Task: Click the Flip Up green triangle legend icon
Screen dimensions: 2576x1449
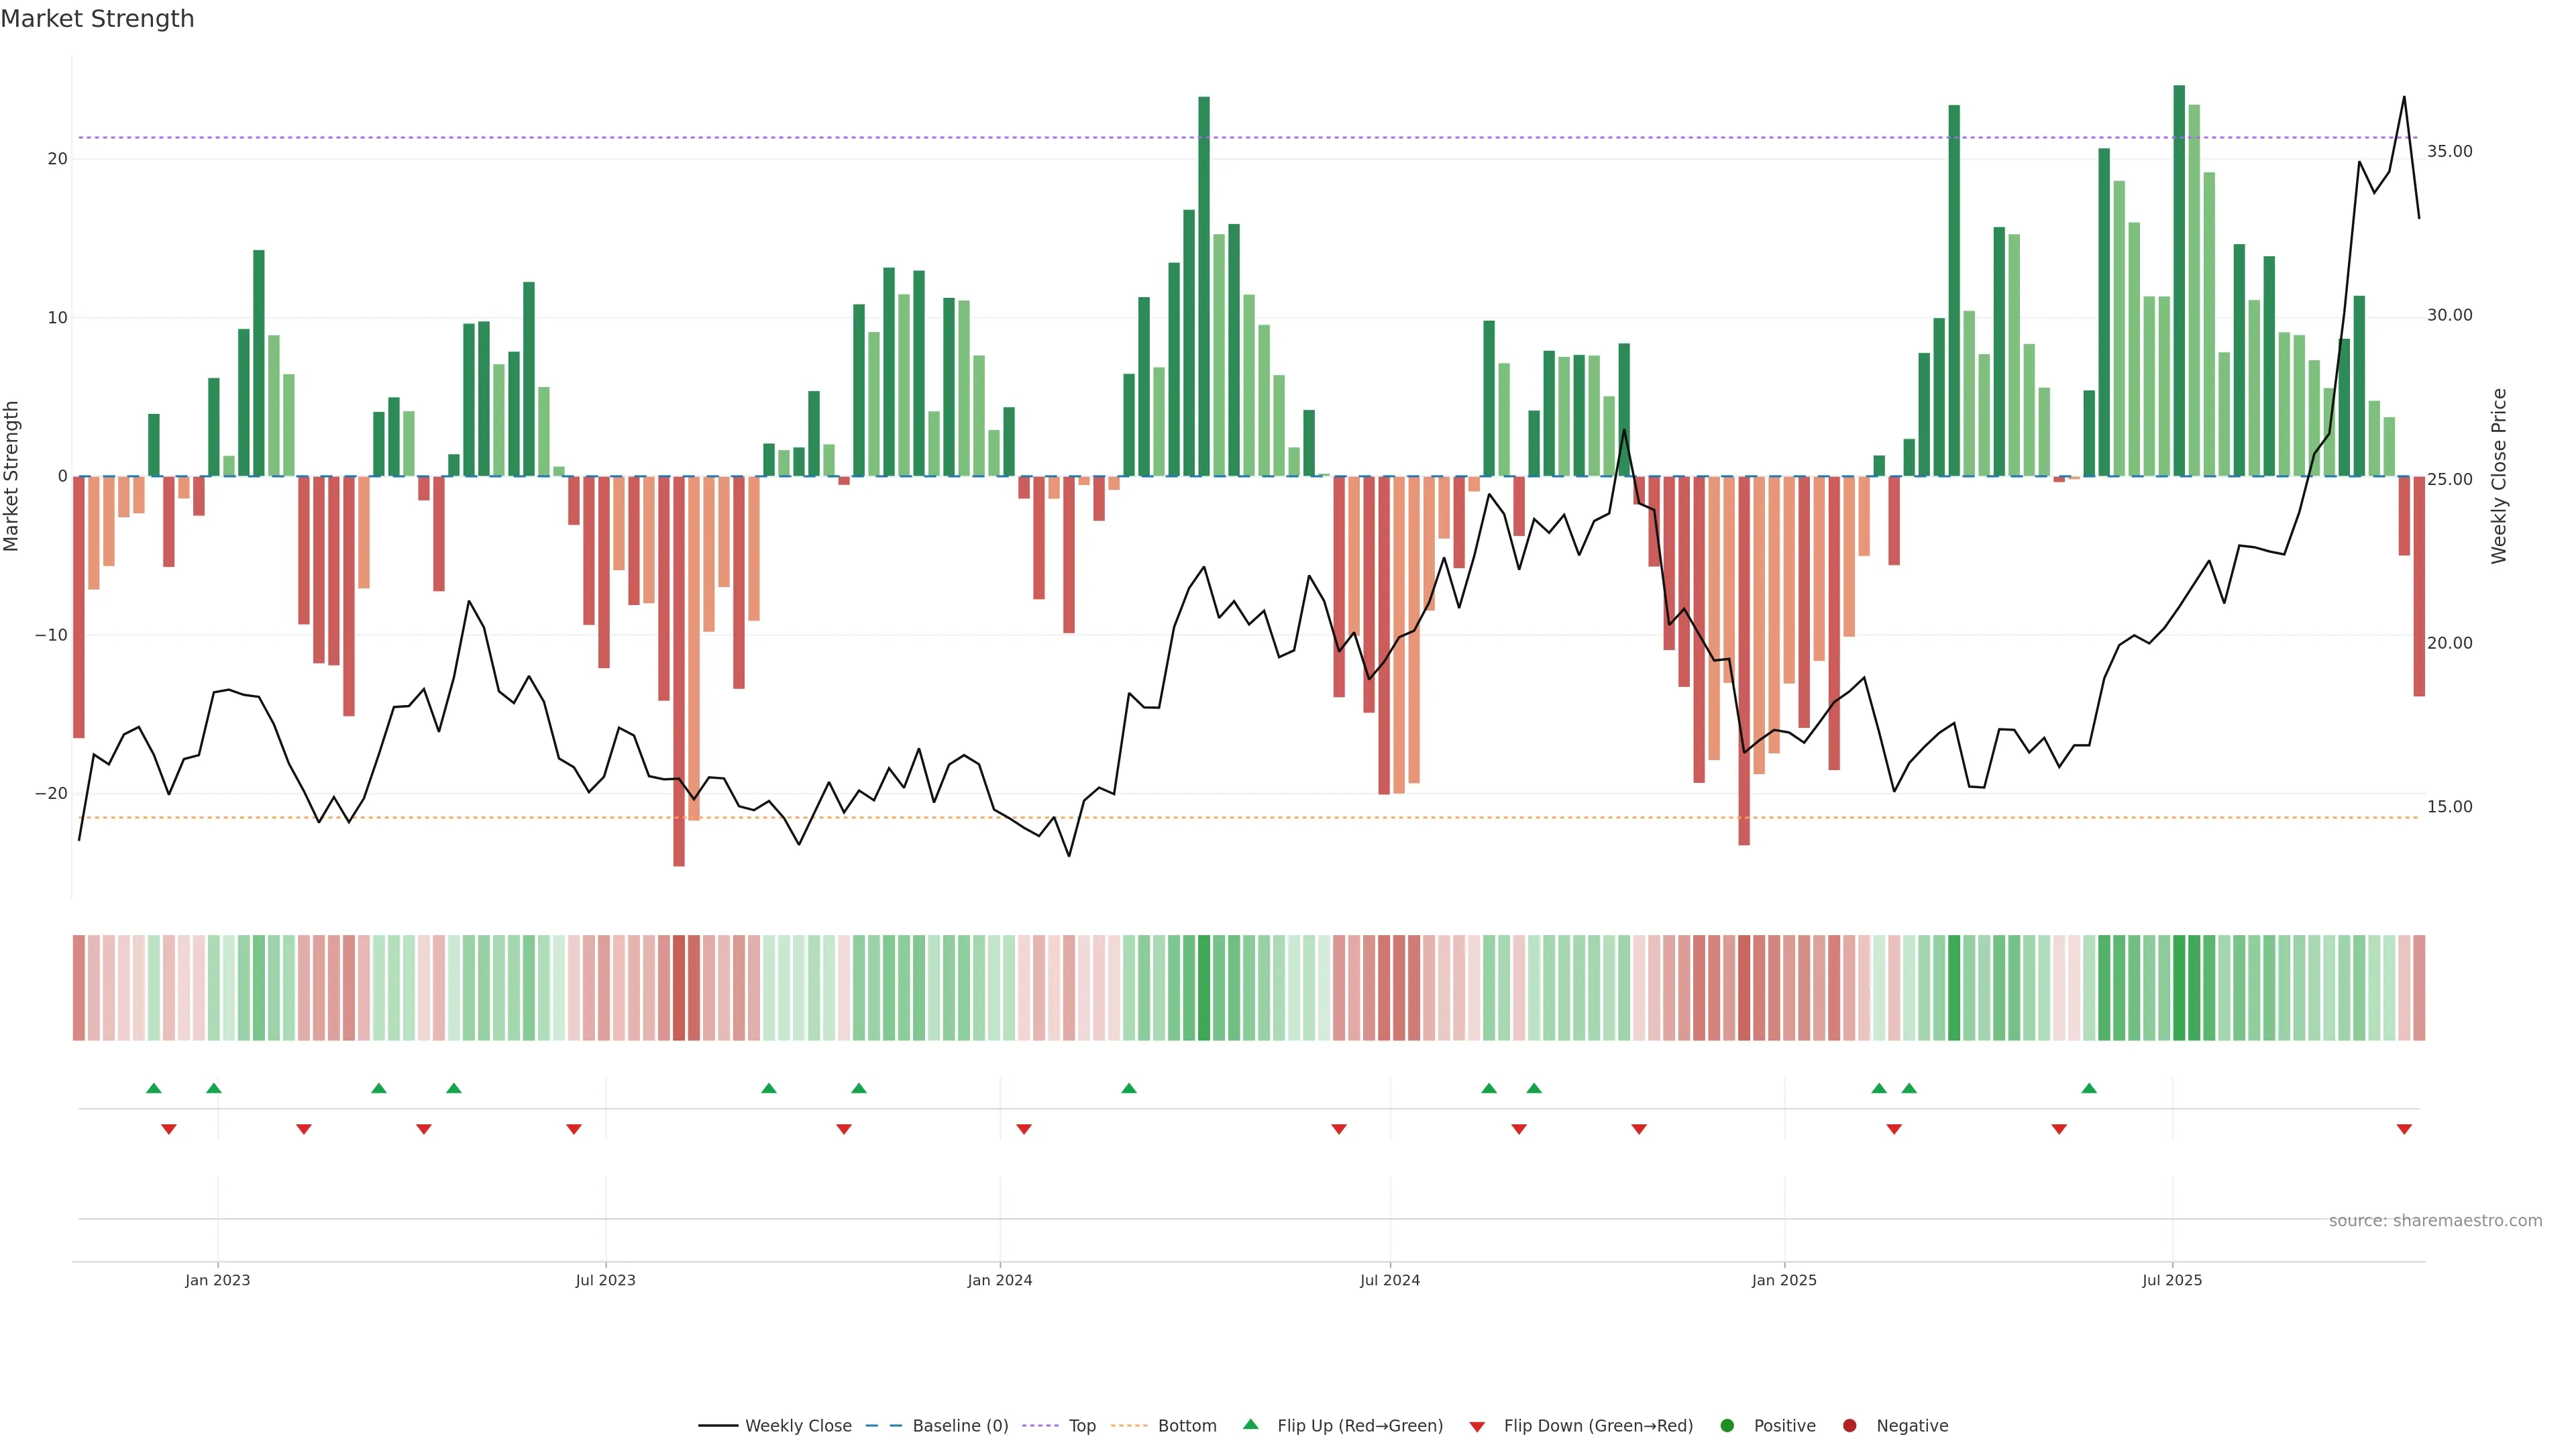Action: (x=1250, y=1425)
